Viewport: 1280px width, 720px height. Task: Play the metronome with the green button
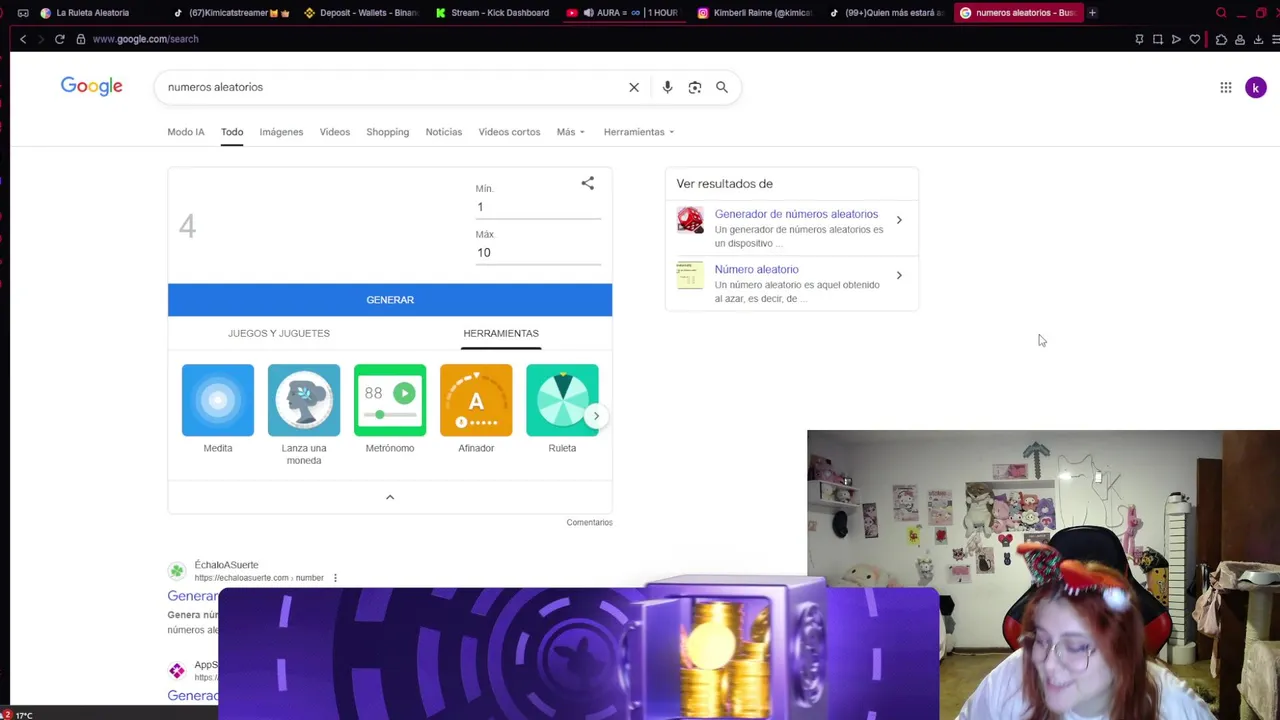pyautogui.click(x=404, y=393)
